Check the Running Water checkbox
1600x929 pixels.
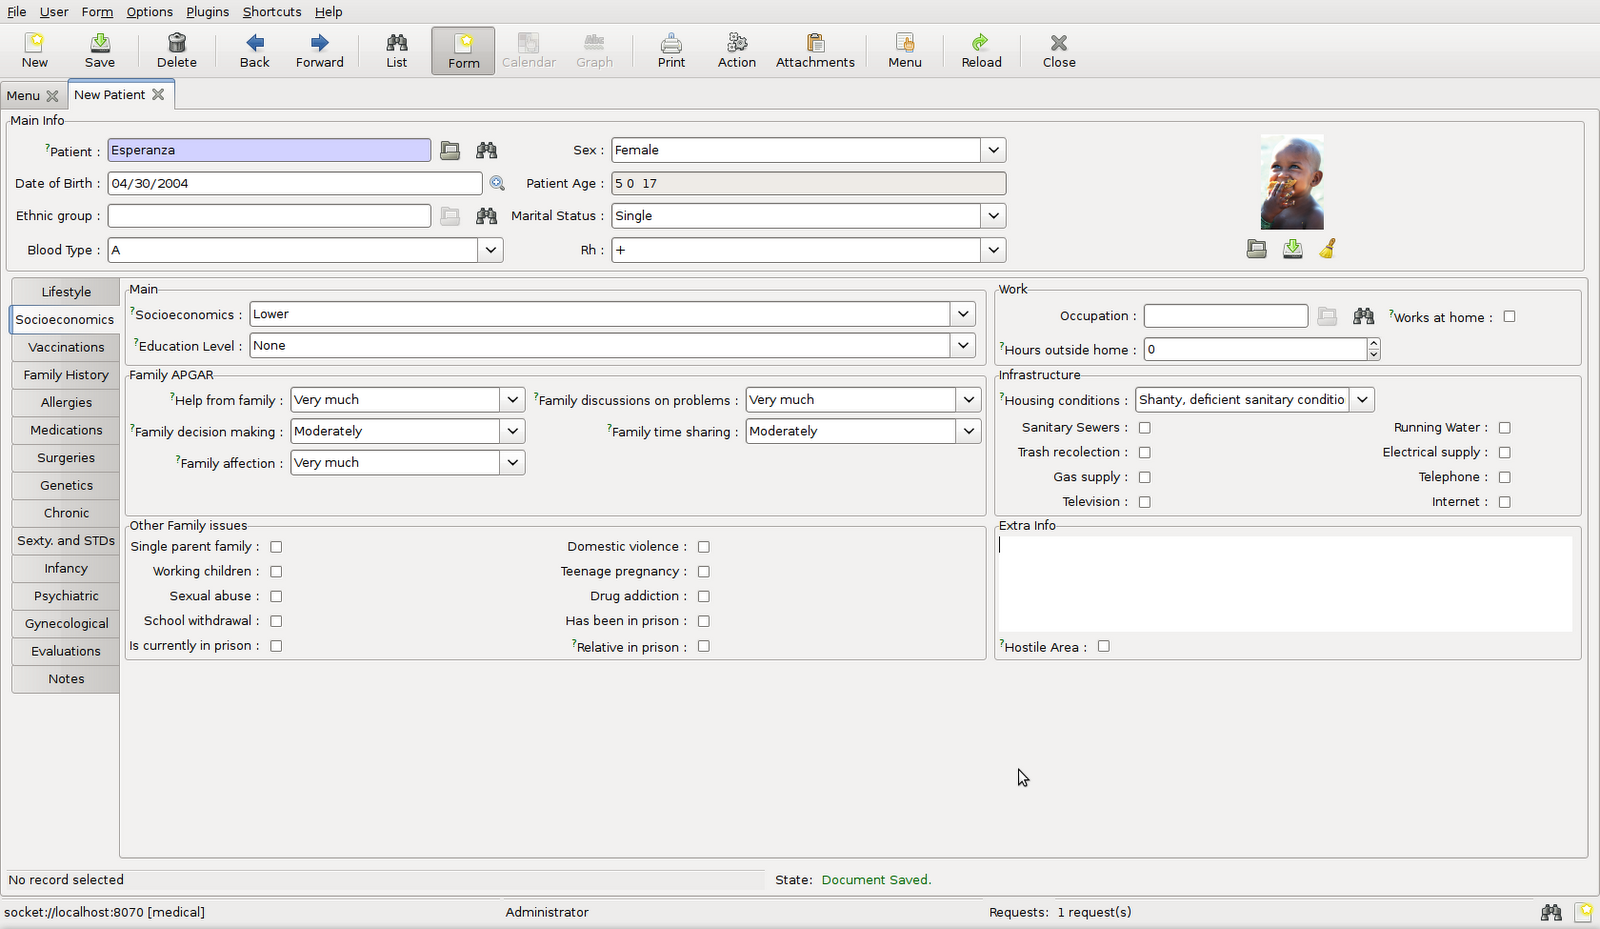coord(1505,428)
